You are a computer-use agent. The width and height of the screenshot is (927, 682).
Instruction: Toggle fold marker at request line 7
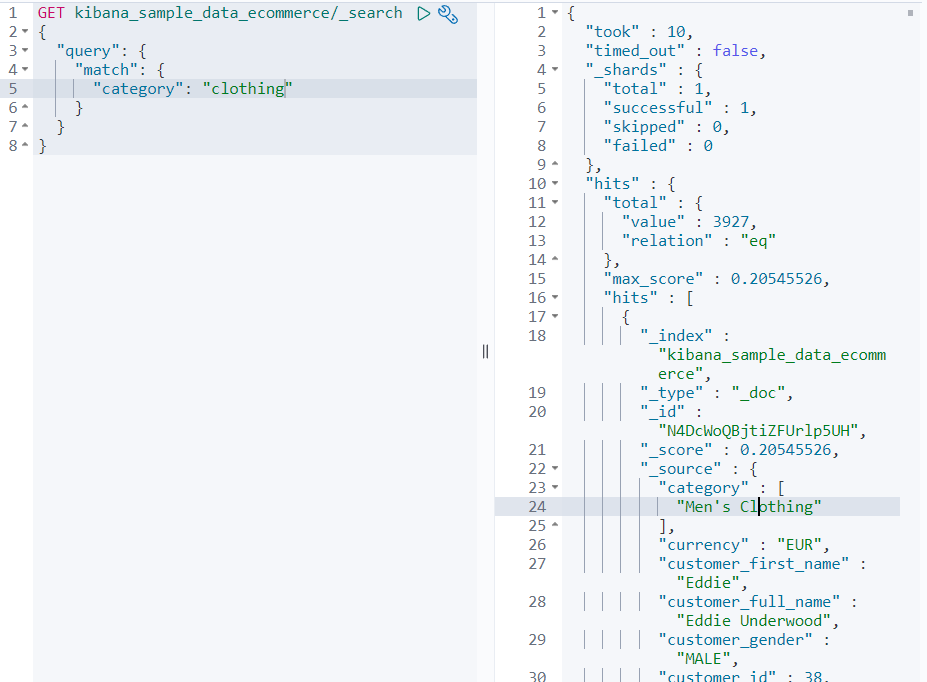pyautogui.click(x=25, y=126)
